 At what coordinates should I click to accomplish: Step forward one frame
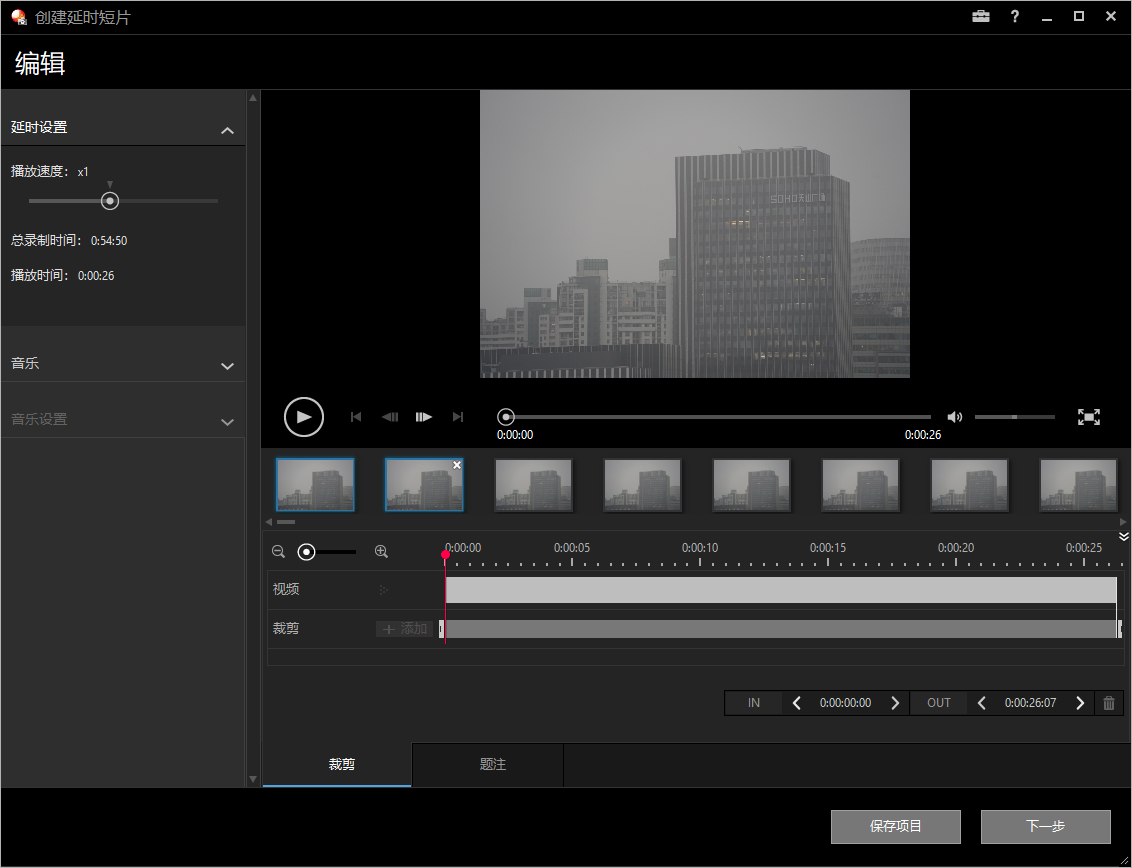click(x=424, y=417)
